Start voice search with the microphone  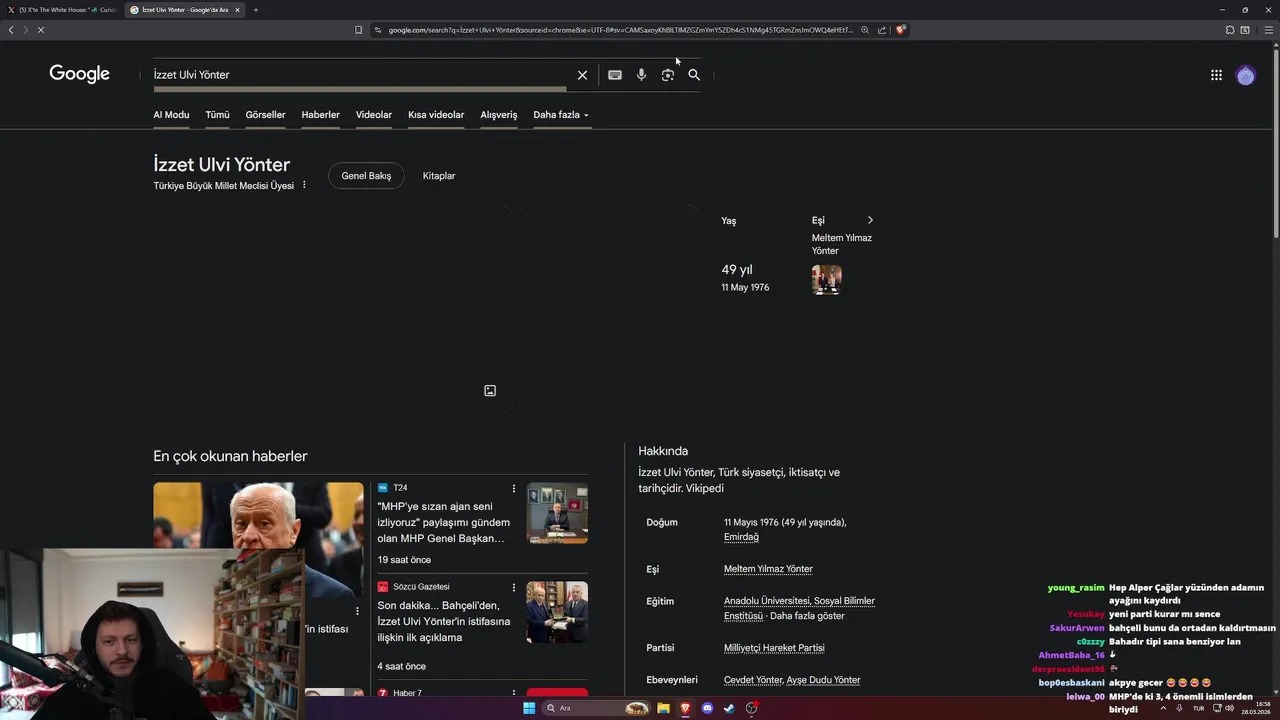(641, 75)
